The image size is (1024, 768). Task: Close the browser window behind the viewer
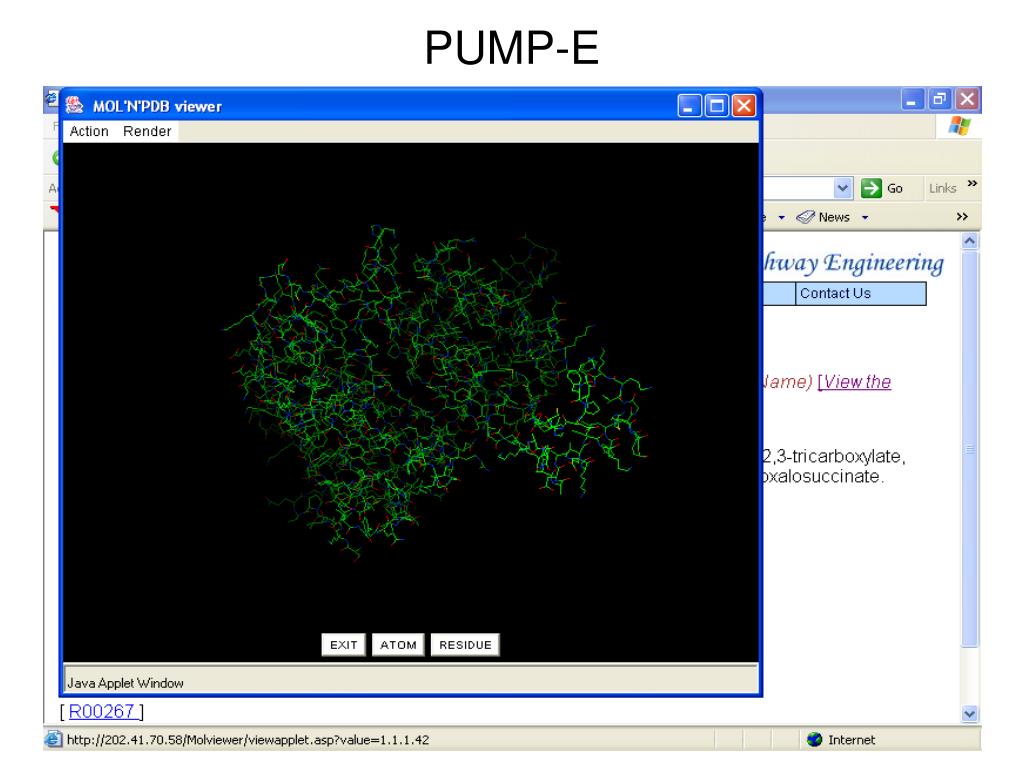point(967,99)
